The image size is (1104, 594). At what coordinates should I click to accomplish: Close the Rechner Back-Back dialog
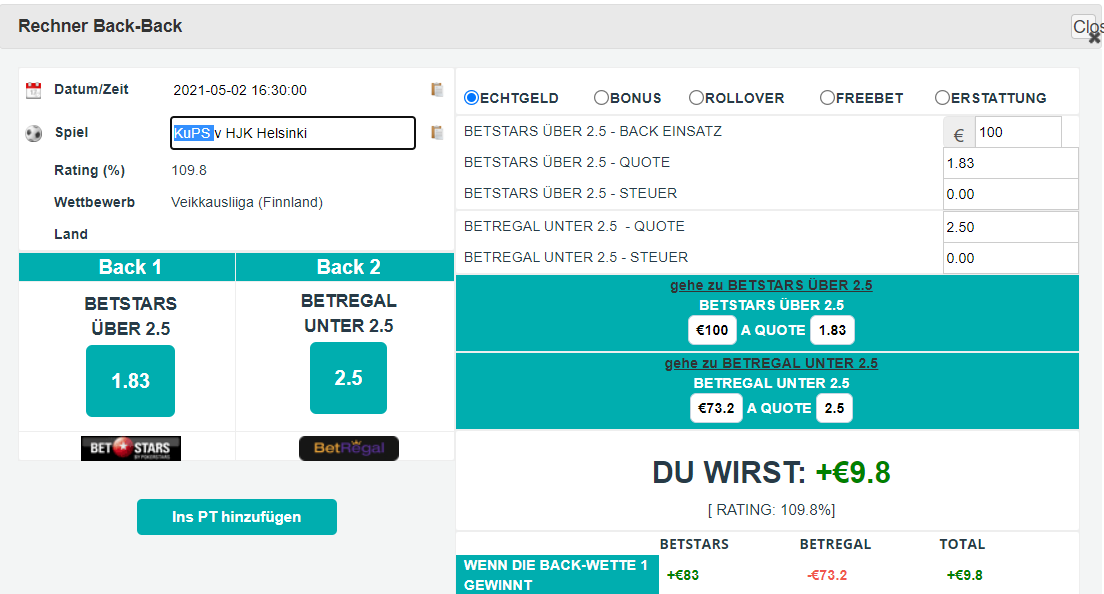click(1087, 27)
